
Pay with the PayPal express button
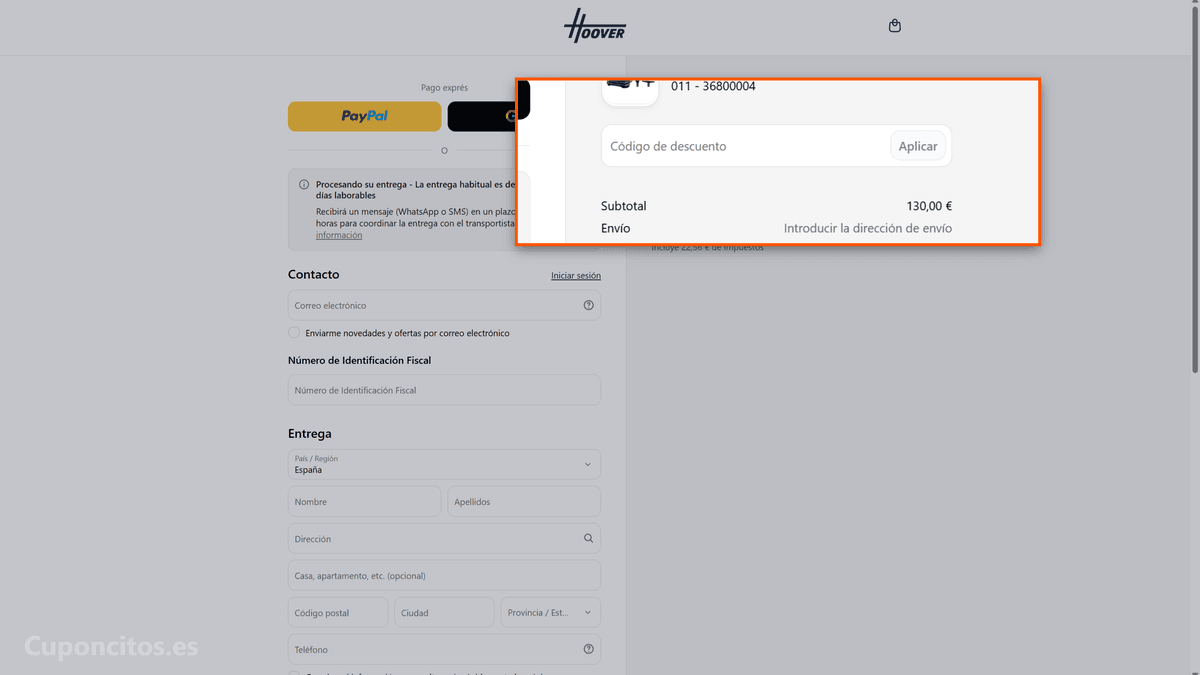click(x=364, y=116)
